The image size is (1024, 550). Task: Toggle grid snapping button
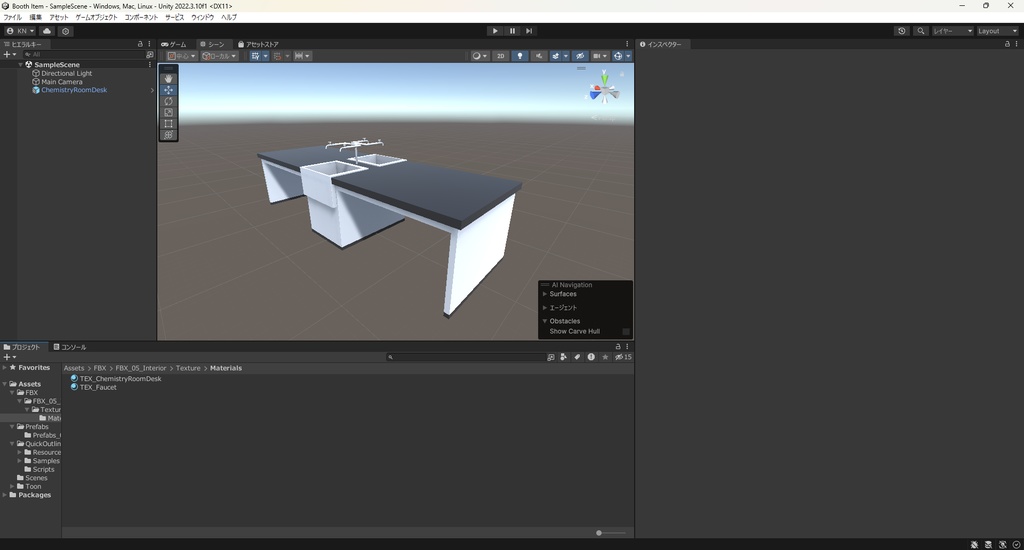[277, 56]
